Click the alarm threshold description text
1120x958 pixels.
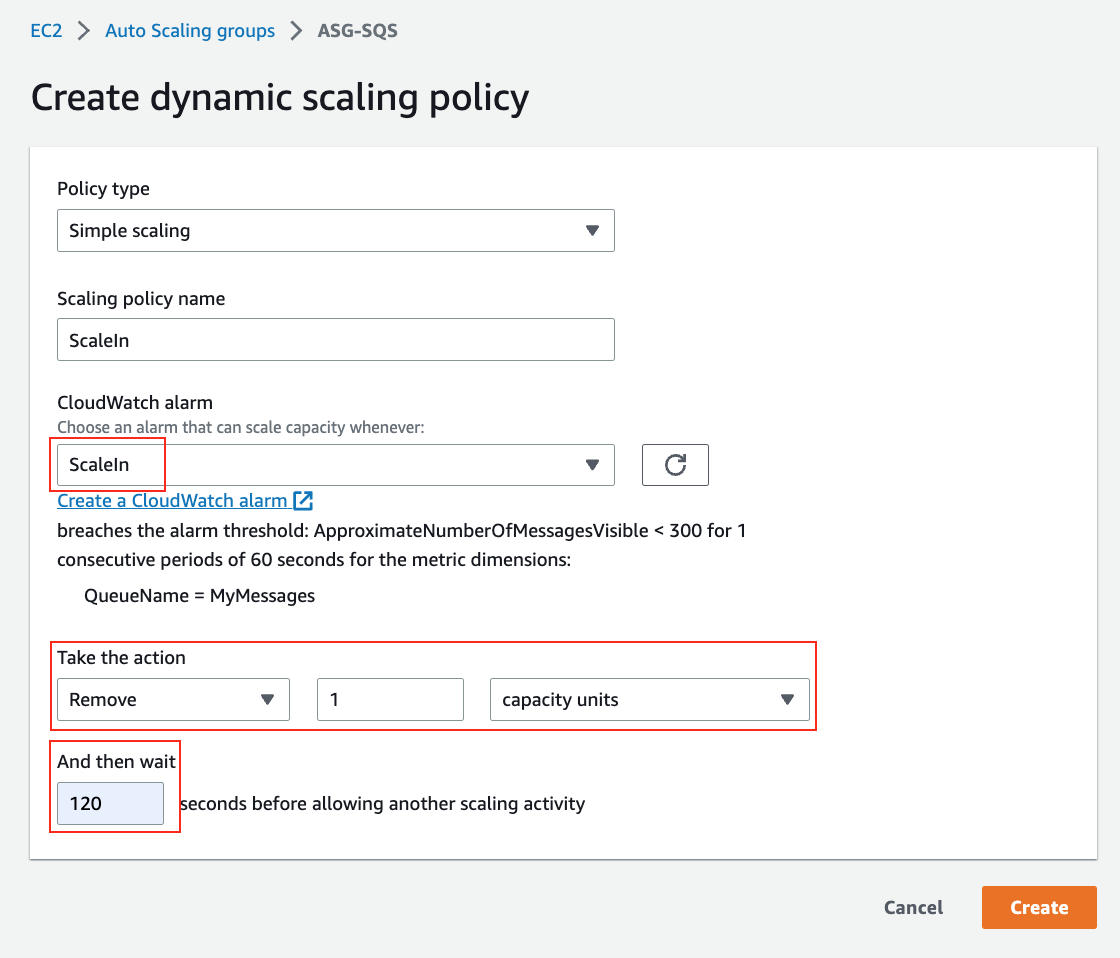tap(401, 545)
